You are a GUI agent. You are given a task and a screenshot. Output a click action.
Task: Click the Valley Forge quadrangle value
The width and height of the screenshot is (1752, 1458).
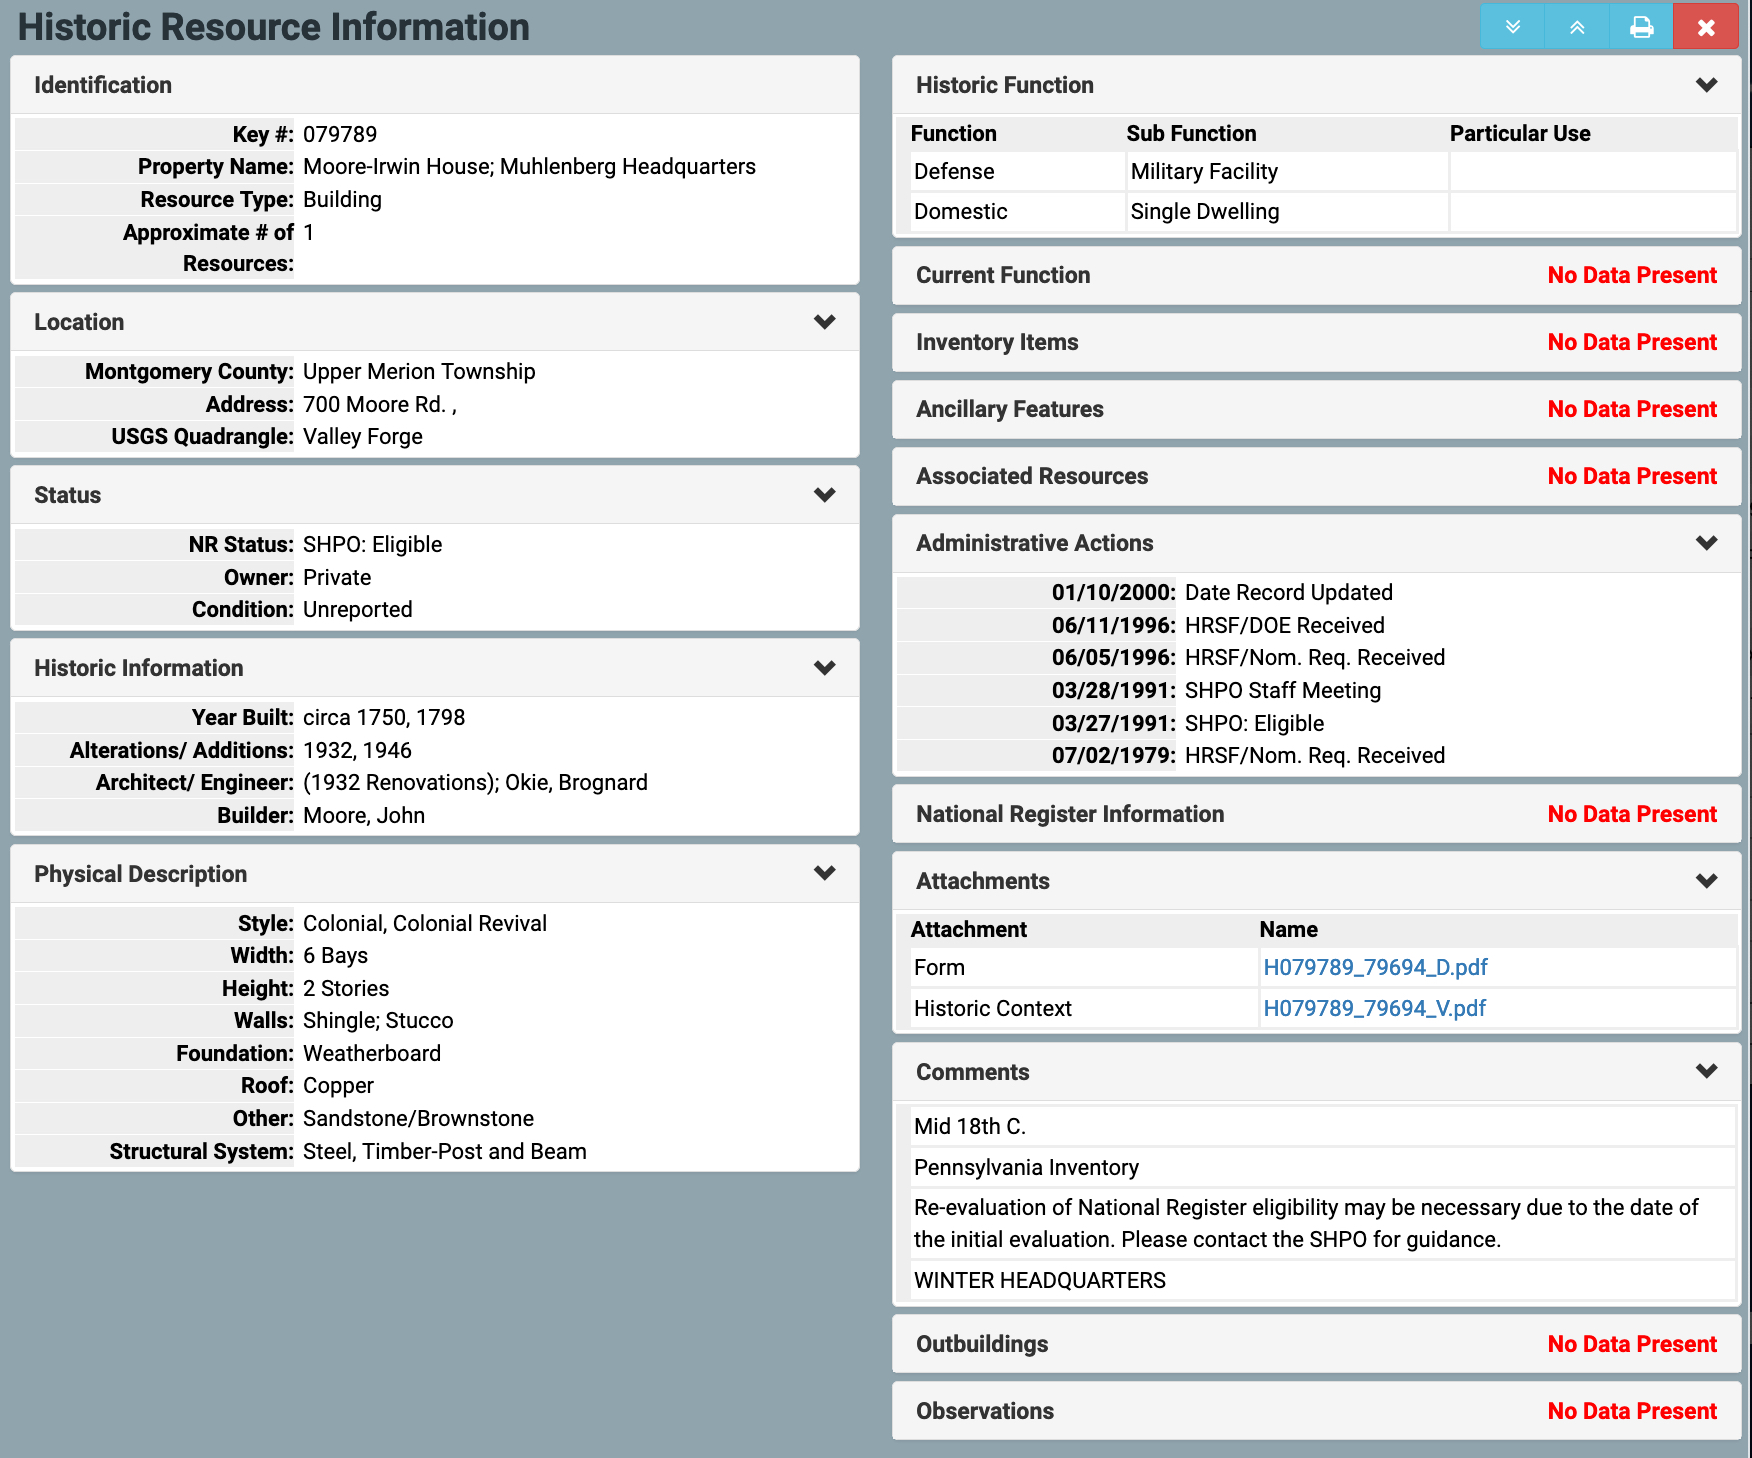(x=362, y=436)
